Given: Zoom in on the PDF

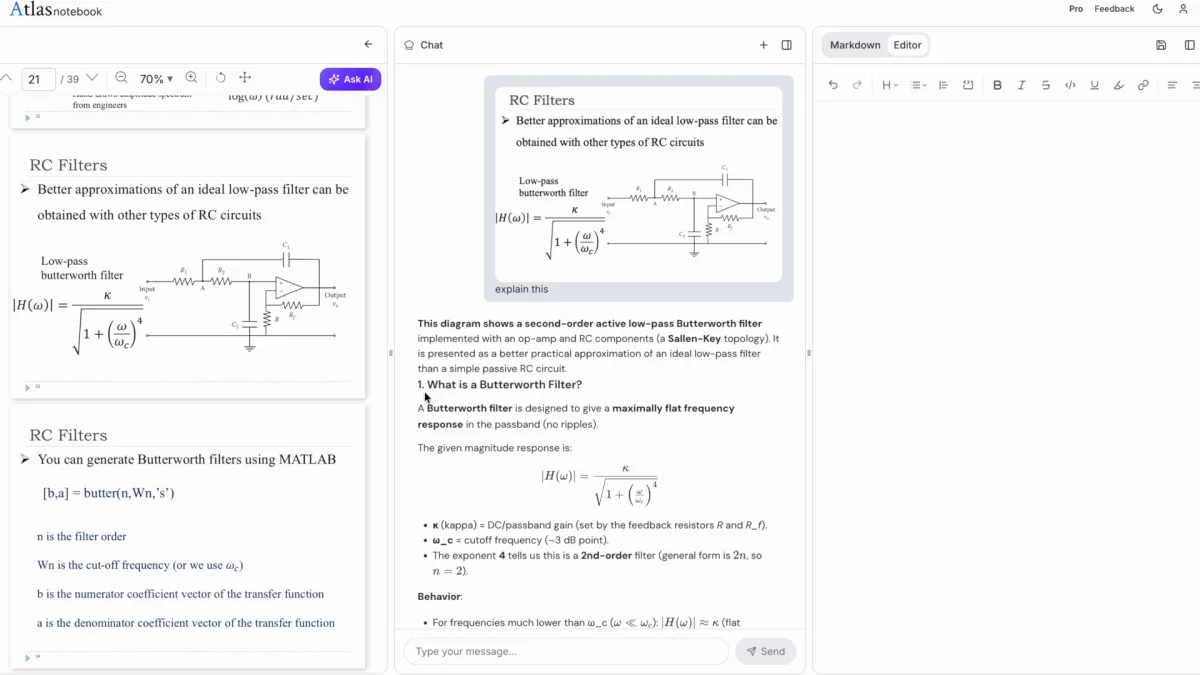Looking at the screenshot, I should pyautogui.click(x=191, y=78).
